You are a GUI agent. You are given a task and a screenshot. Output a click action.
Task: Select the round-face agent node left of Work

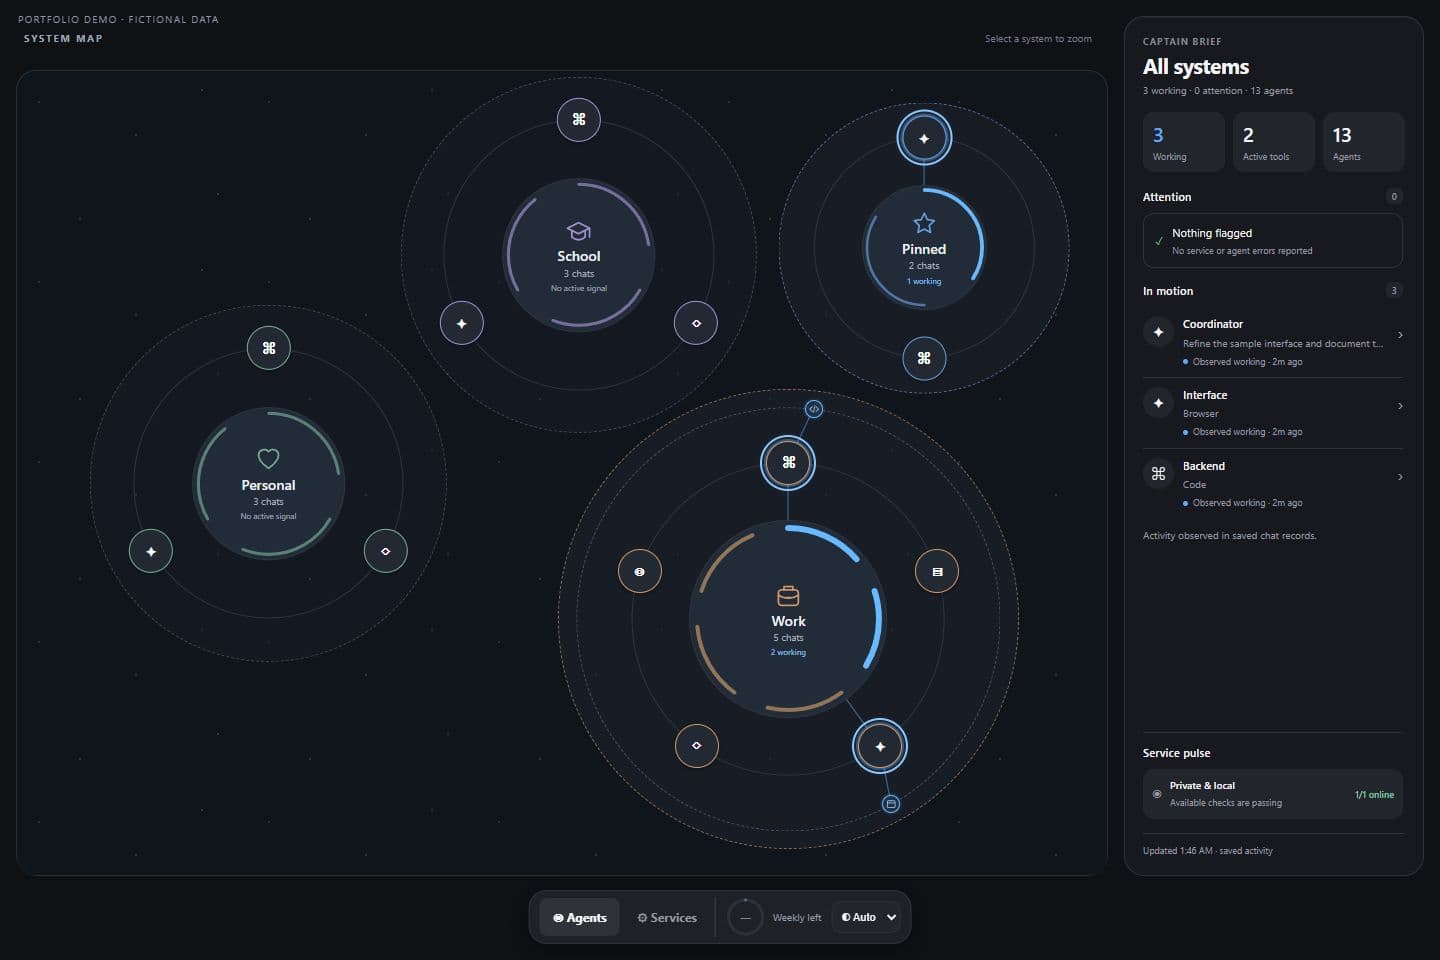pos(640,571)
